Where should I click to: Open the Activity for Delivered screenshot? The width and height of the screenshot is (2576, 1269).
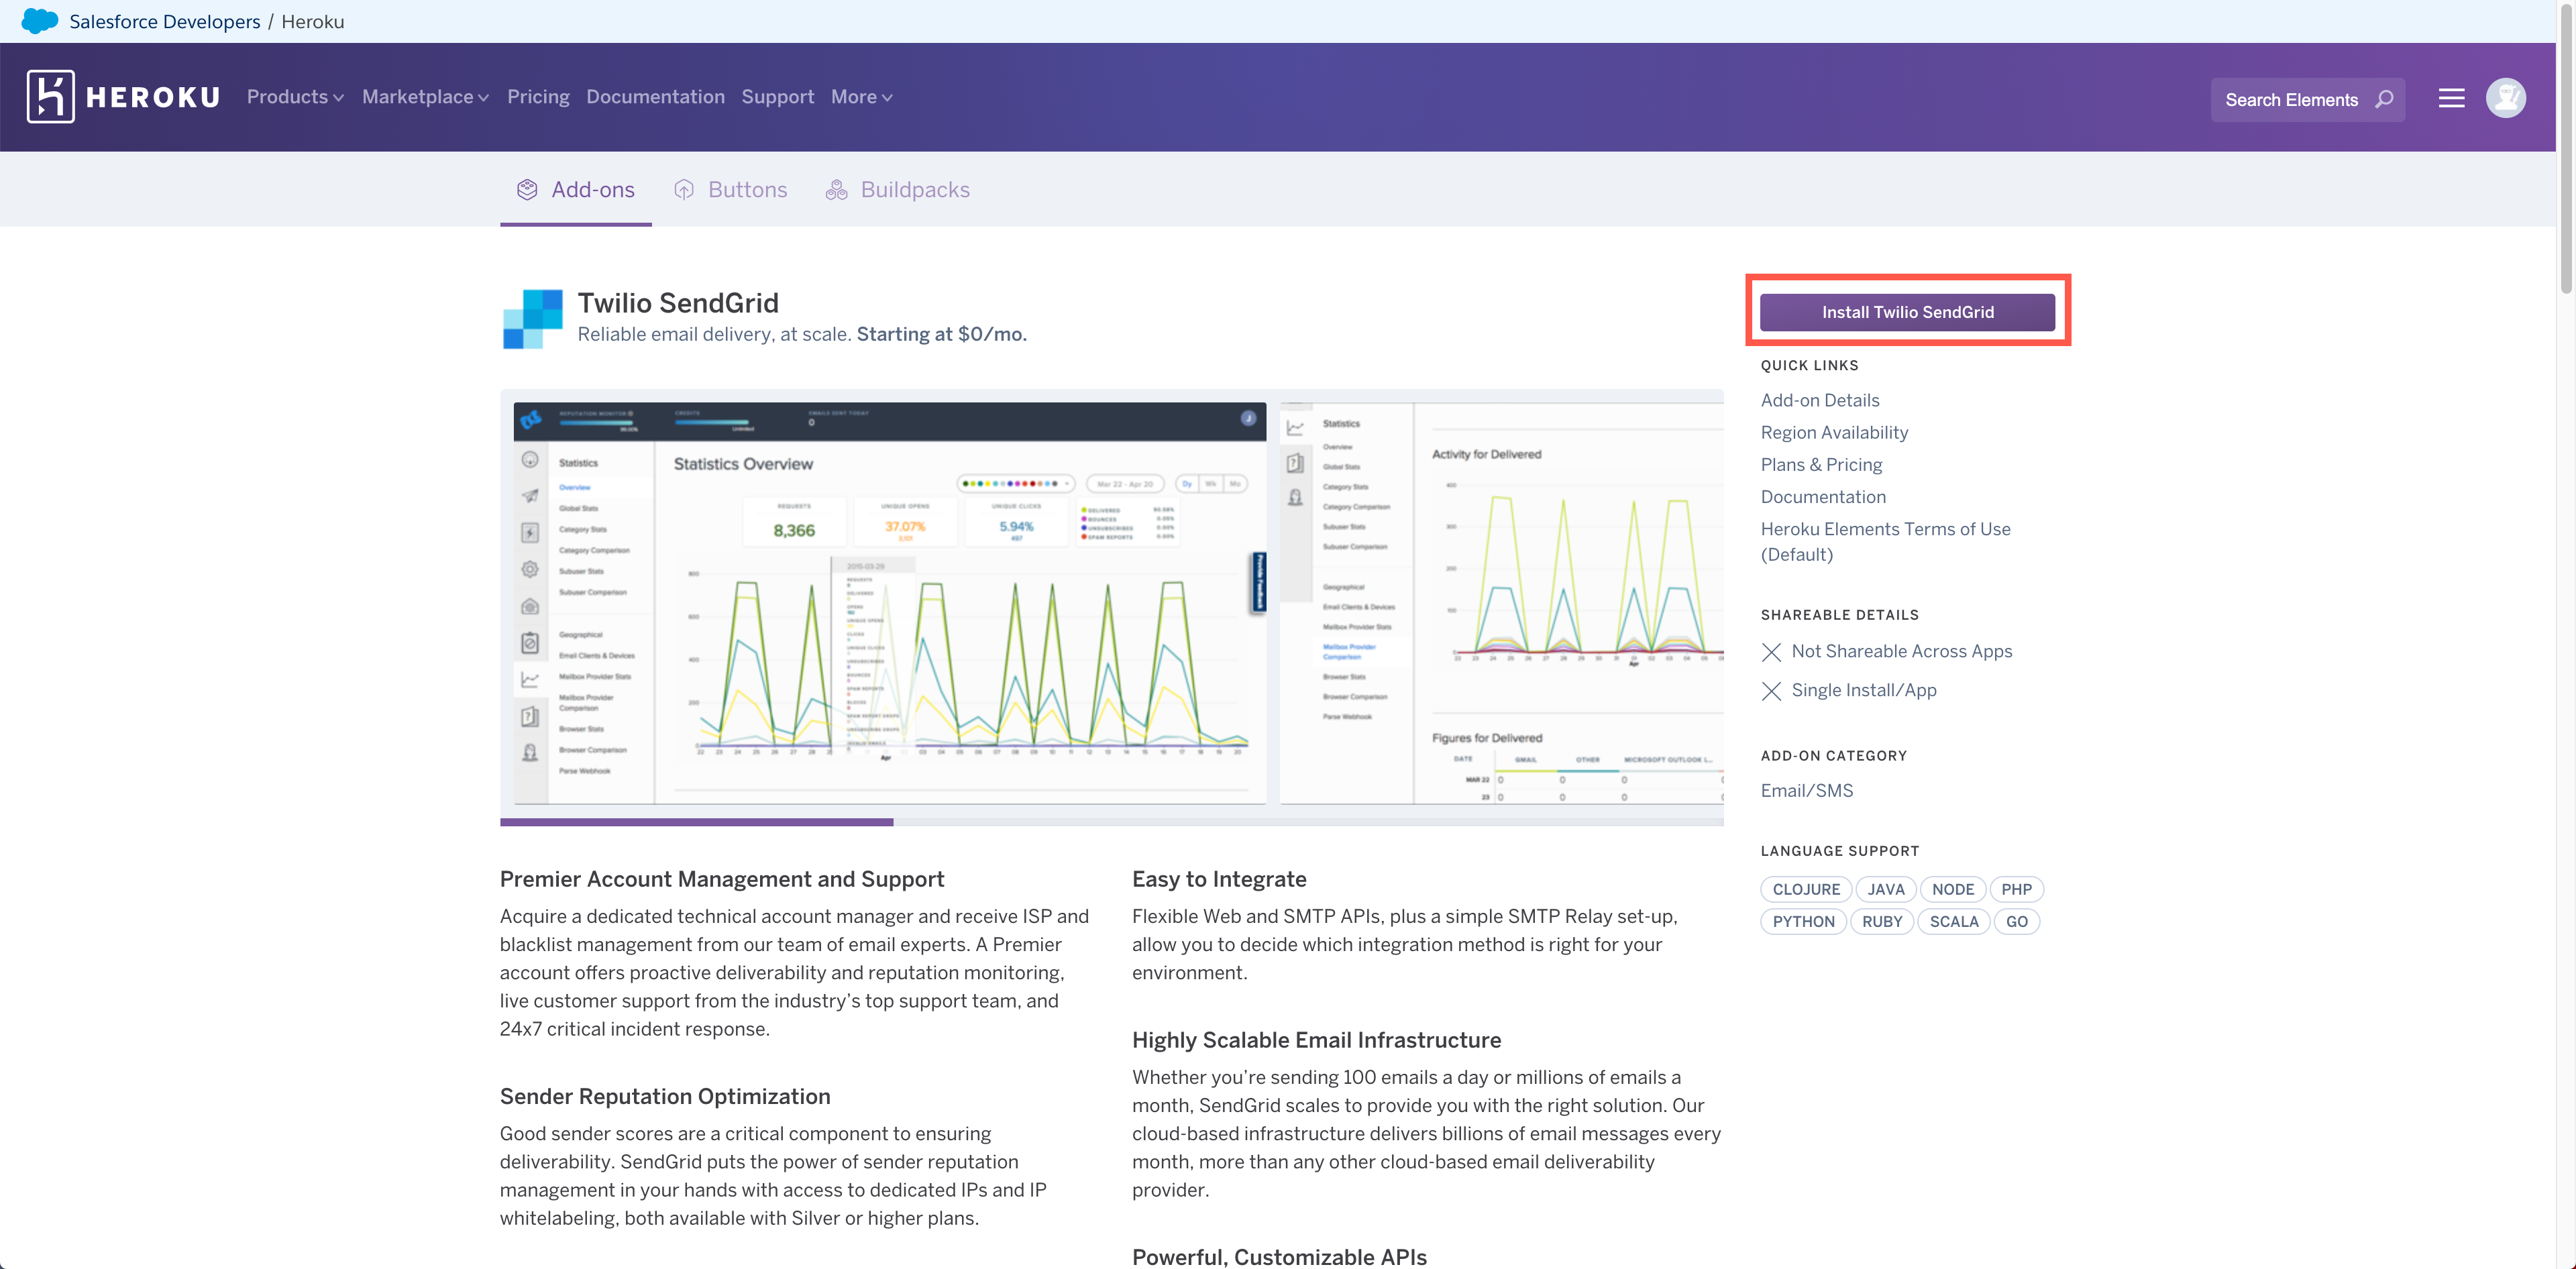[x=1501, y=603]
